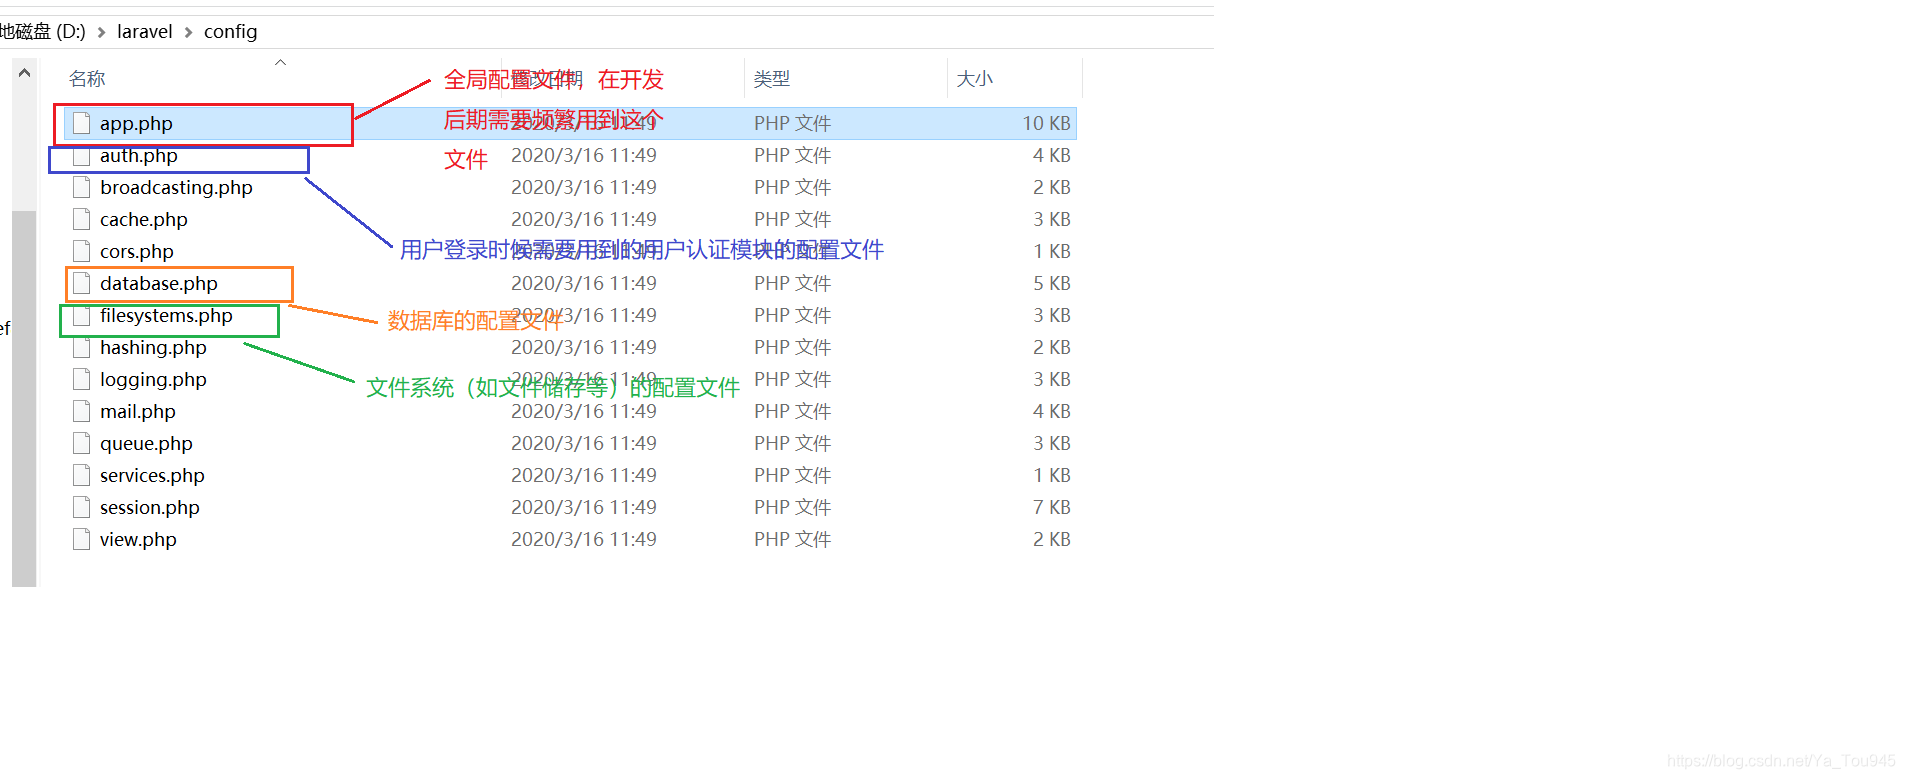
Task: Click the modified date of hashing.php
Action: pos(584,347)
